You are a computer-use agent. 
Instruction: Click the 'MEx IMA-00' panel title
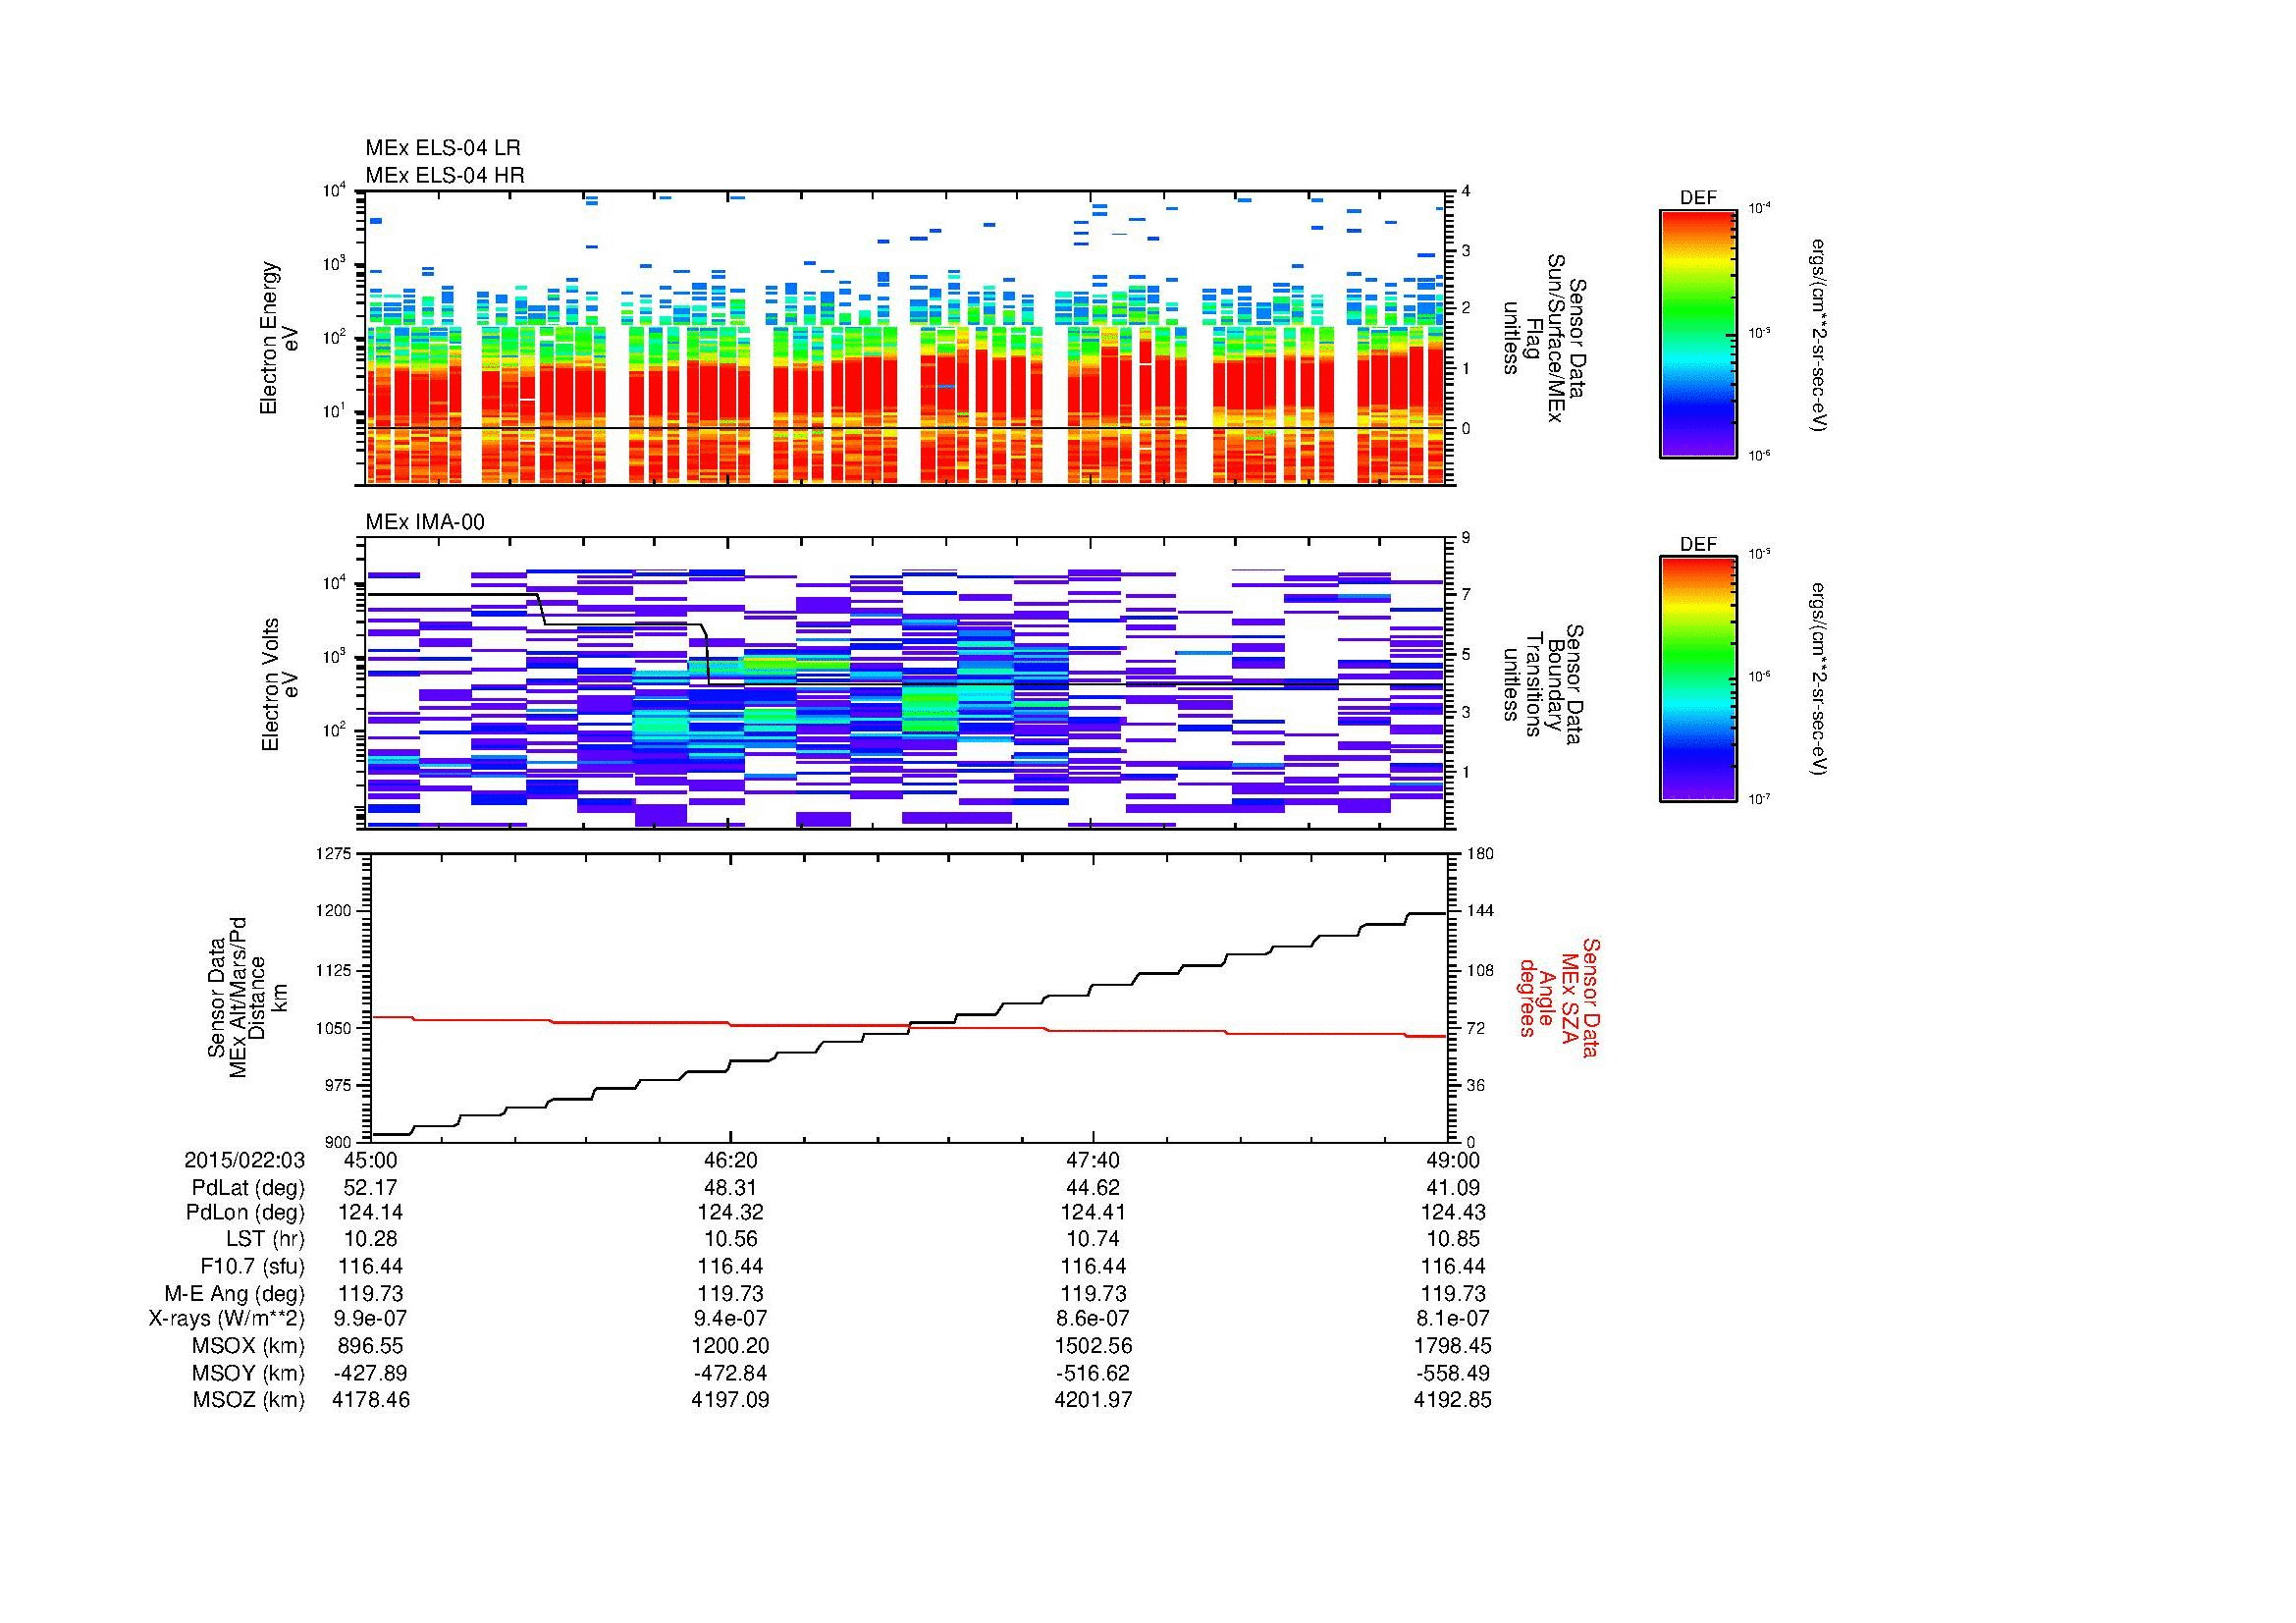(425, 522)
